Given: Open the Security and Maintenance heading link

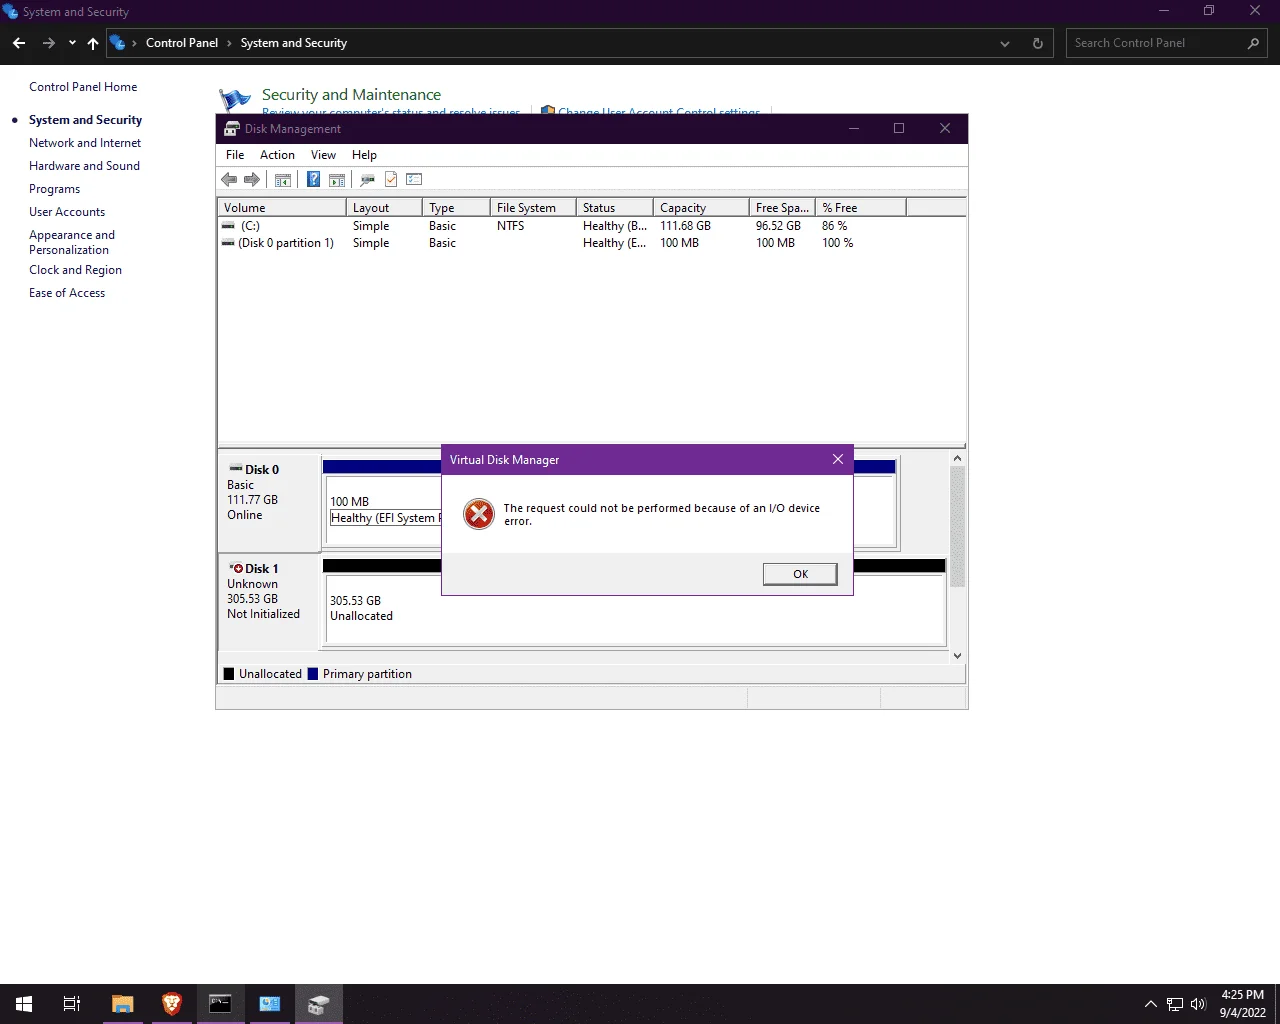Looking at the screenshot, I should tap(351, 95).
